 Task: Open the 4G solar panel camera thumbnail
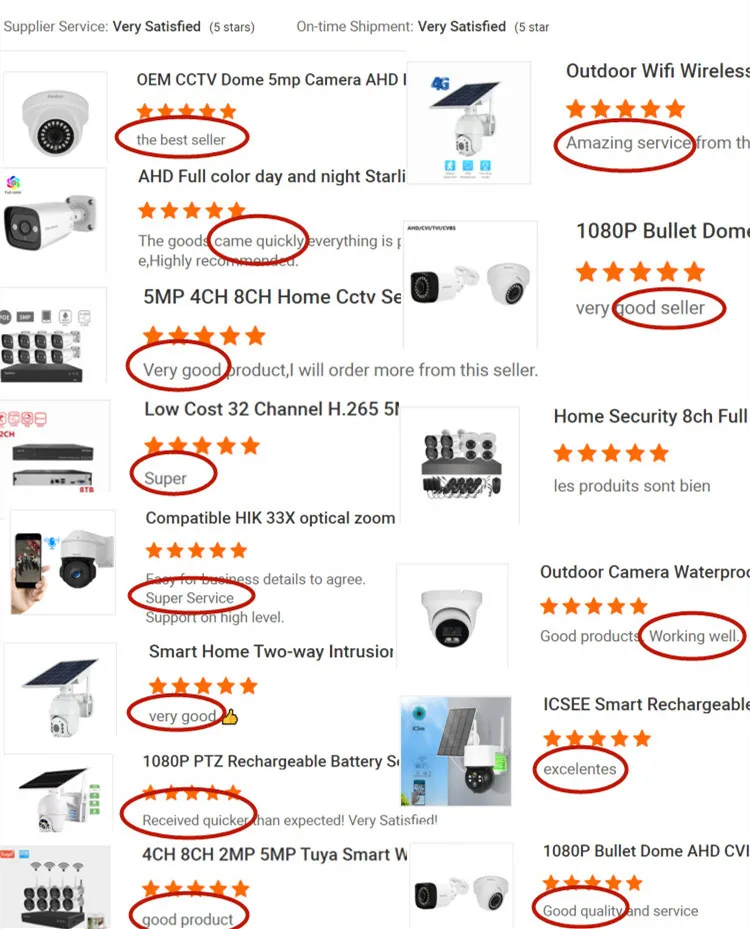coord(468,123)
